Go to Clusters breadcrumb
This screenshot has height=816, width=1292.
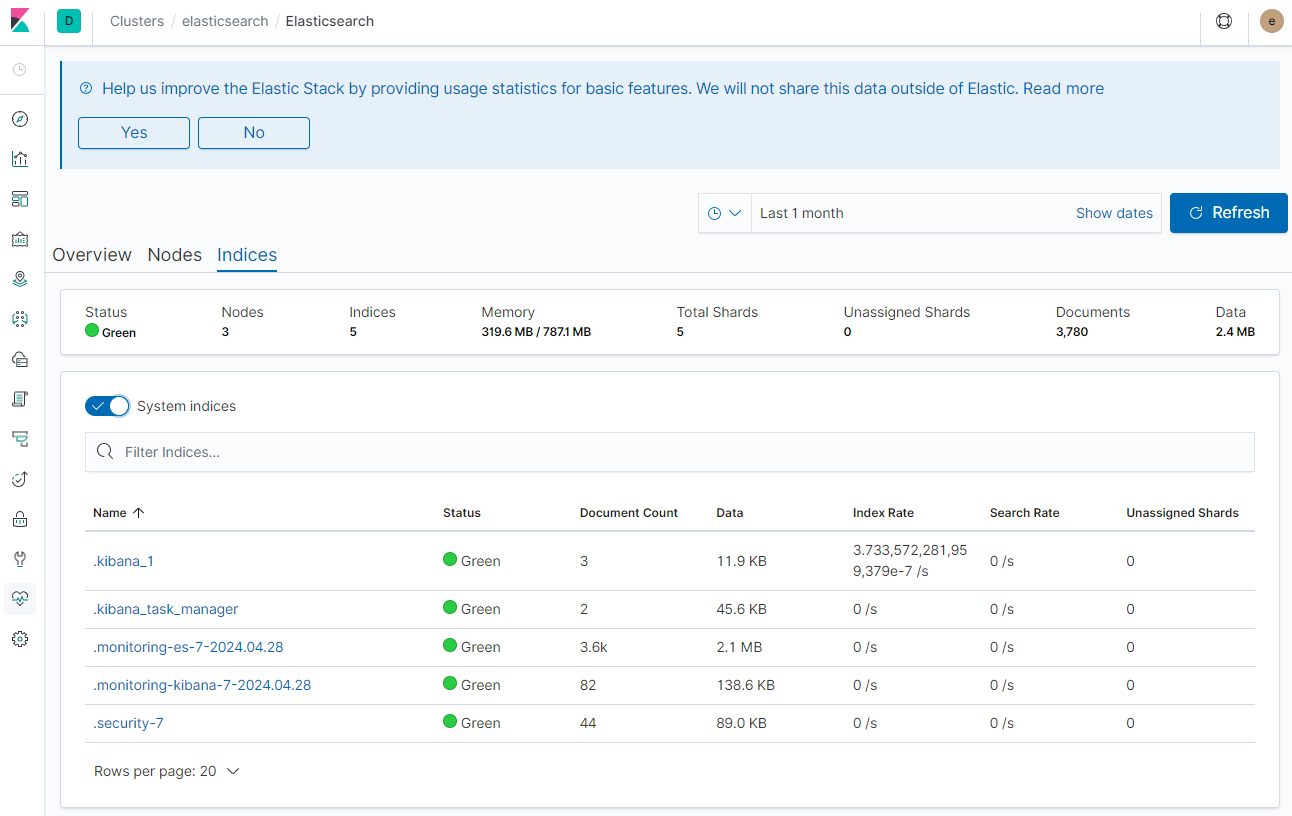(137, 21)
